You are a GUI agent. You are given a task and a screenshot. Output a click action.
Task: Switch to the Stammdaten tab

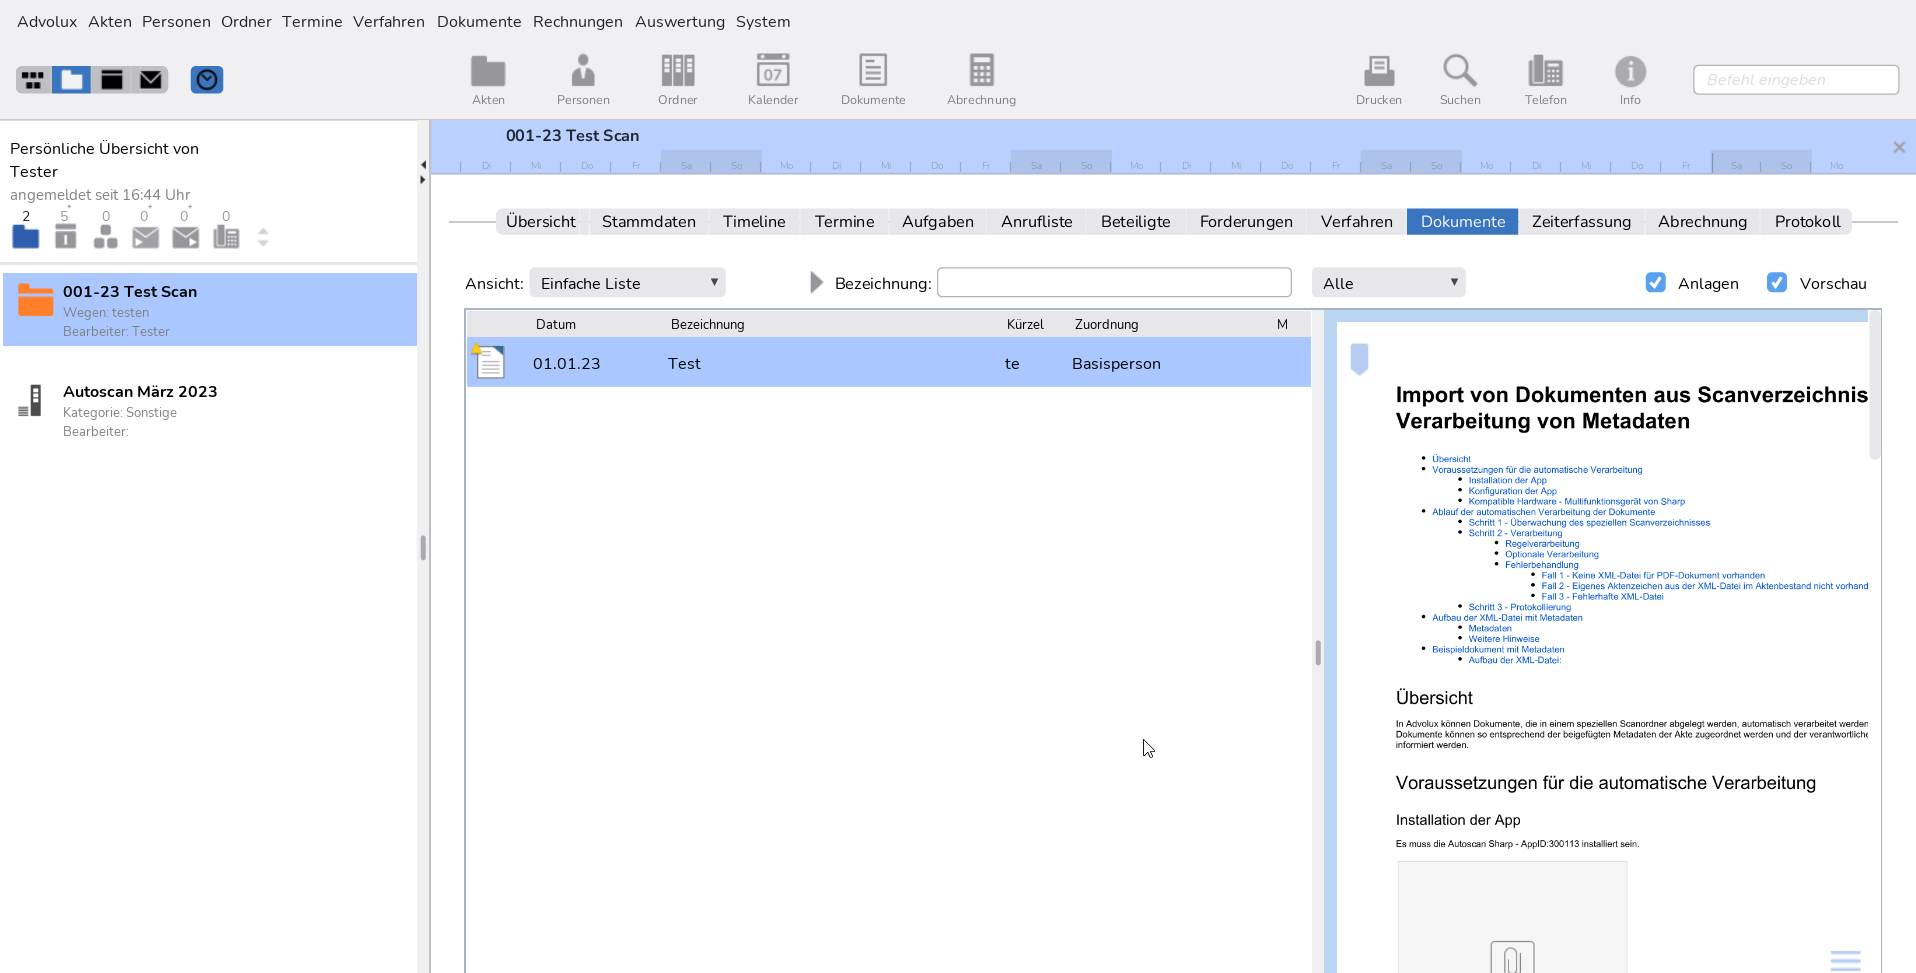point(649,222)
